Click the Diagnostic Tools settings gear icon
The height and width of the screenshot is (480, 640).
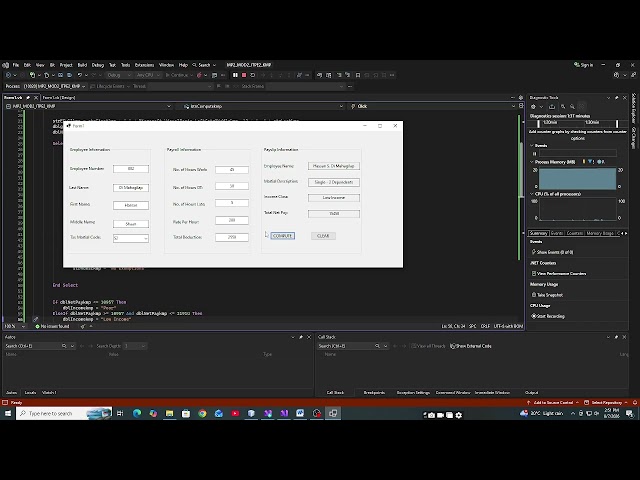pos(533,107)
